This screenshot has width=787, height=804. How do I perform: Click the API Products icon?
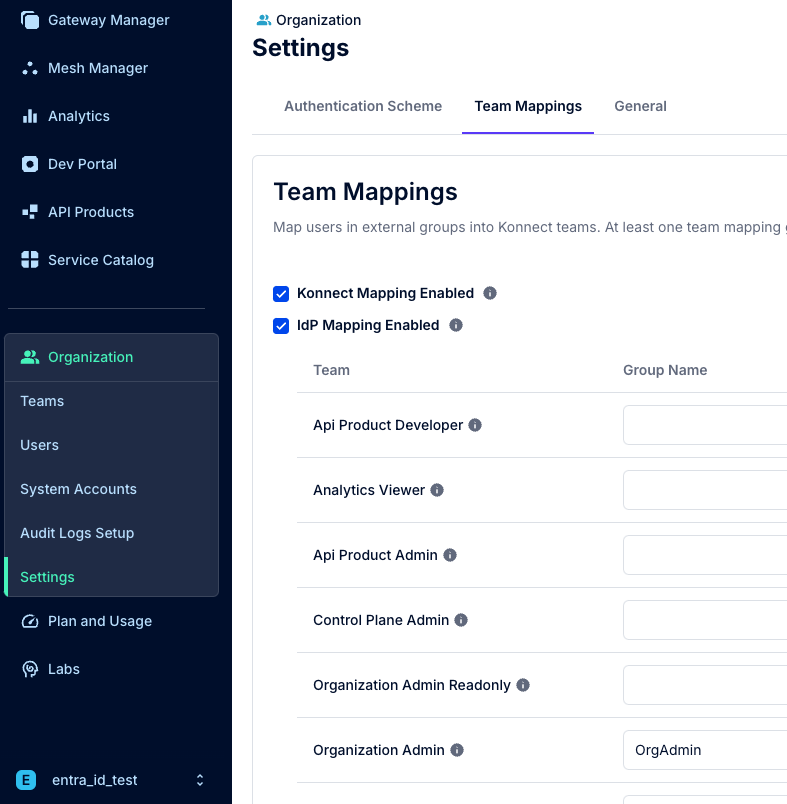point(30,212)
